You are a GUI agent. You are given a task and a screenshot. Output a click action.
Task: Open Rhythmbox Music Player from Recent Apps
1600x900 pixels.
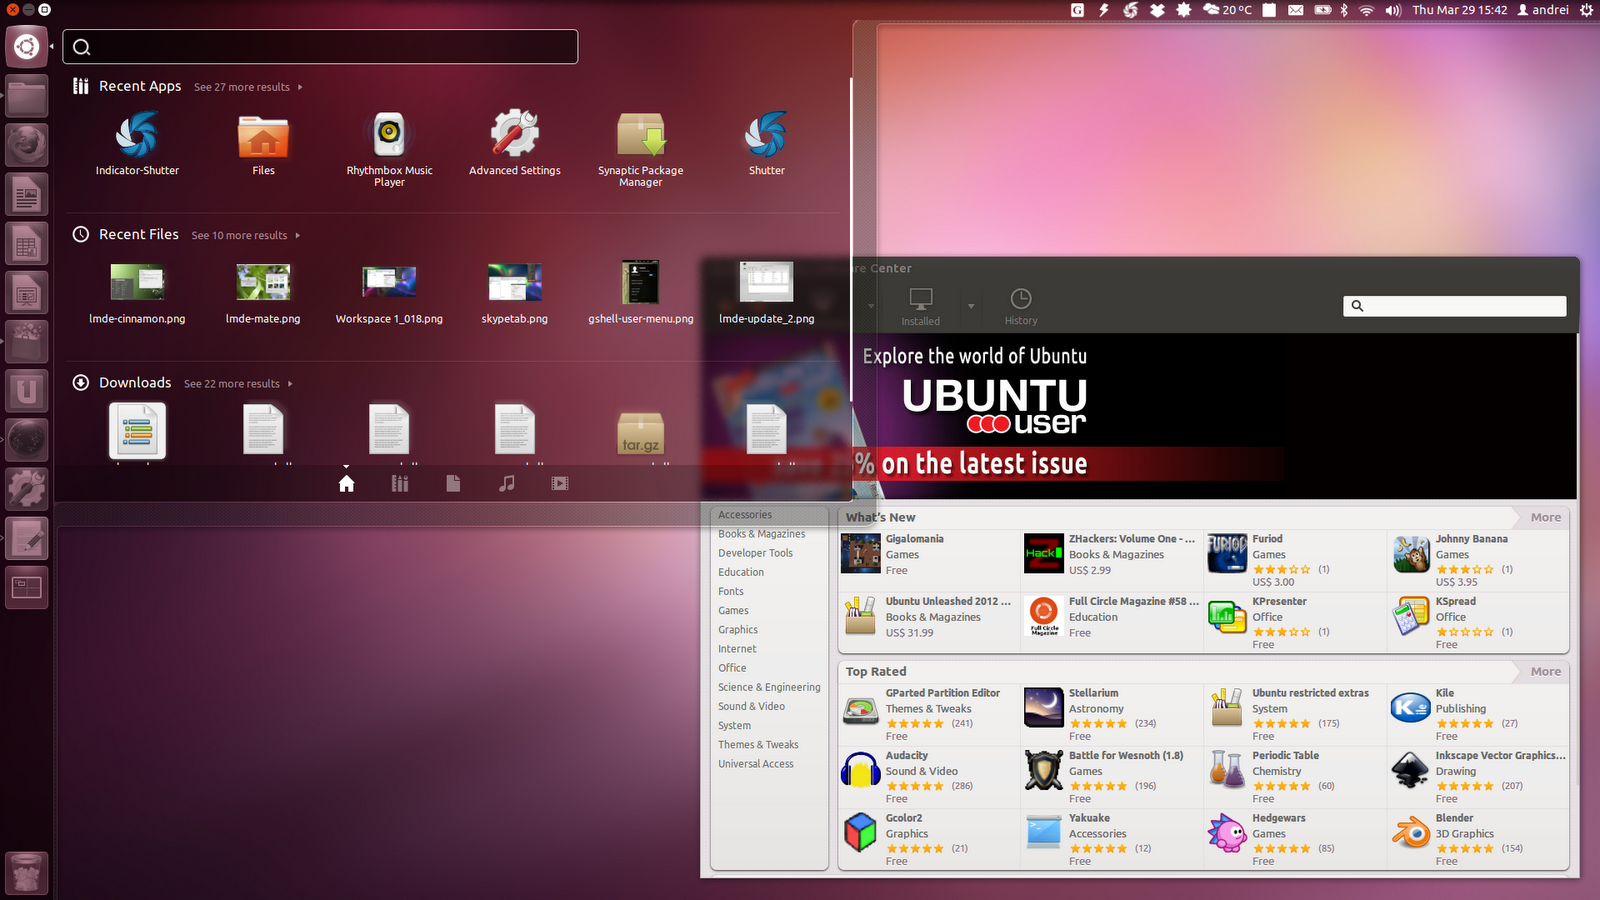[x=389, y=137]
